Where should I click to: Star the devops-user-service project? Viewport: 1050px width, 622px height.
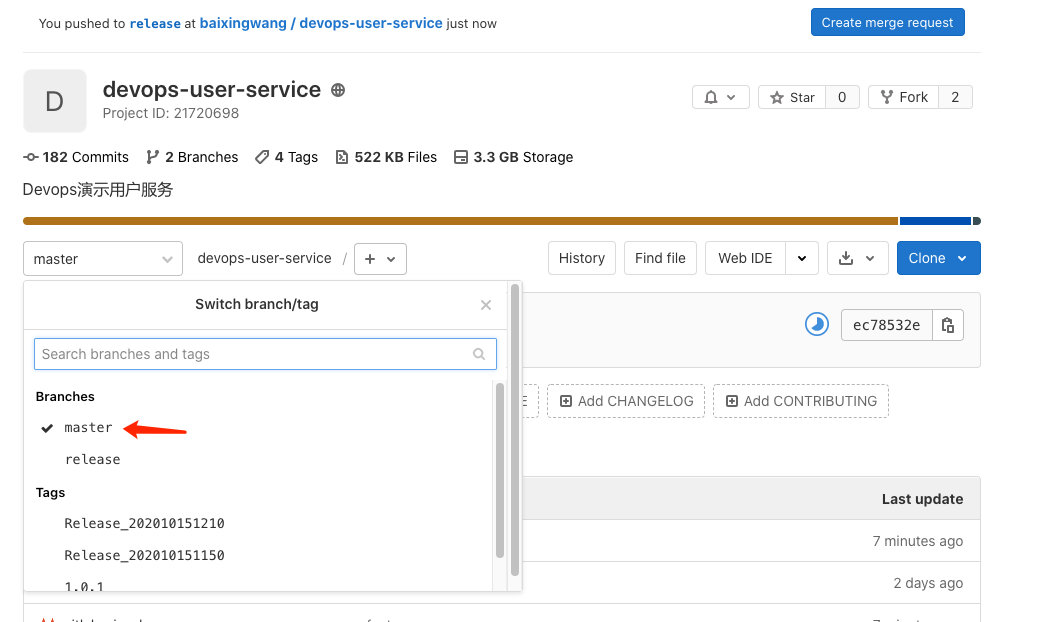tap(792, 97)
